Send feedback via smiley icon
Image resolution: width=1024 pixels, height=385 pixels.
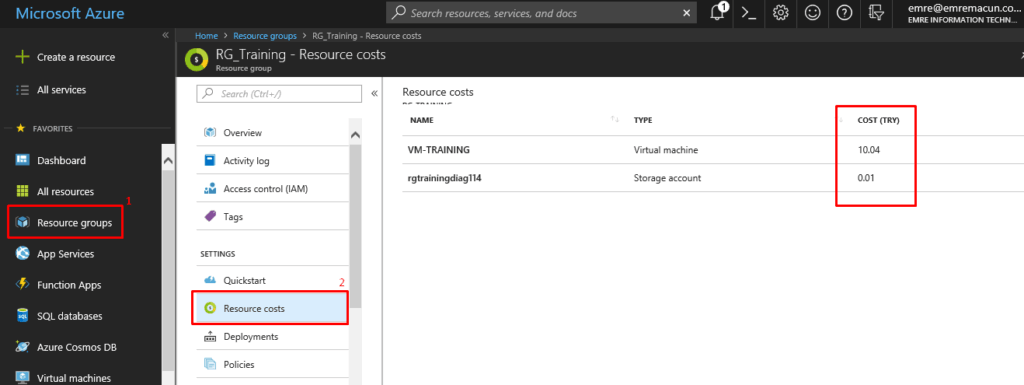click(812, 13)
